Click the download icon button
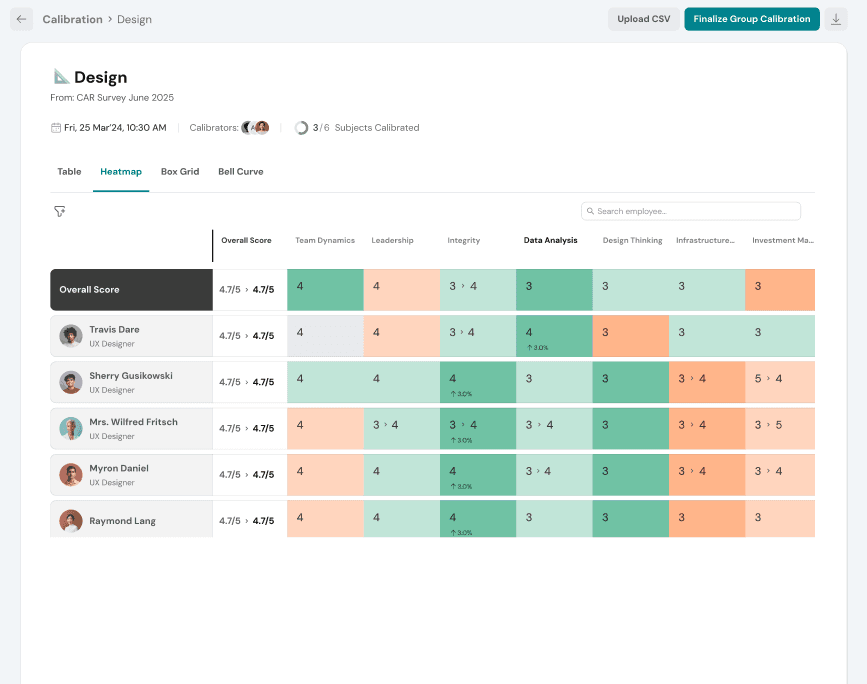Image resolution: width=867 pixels, height=684 pixels. click(x=836, y=19)
